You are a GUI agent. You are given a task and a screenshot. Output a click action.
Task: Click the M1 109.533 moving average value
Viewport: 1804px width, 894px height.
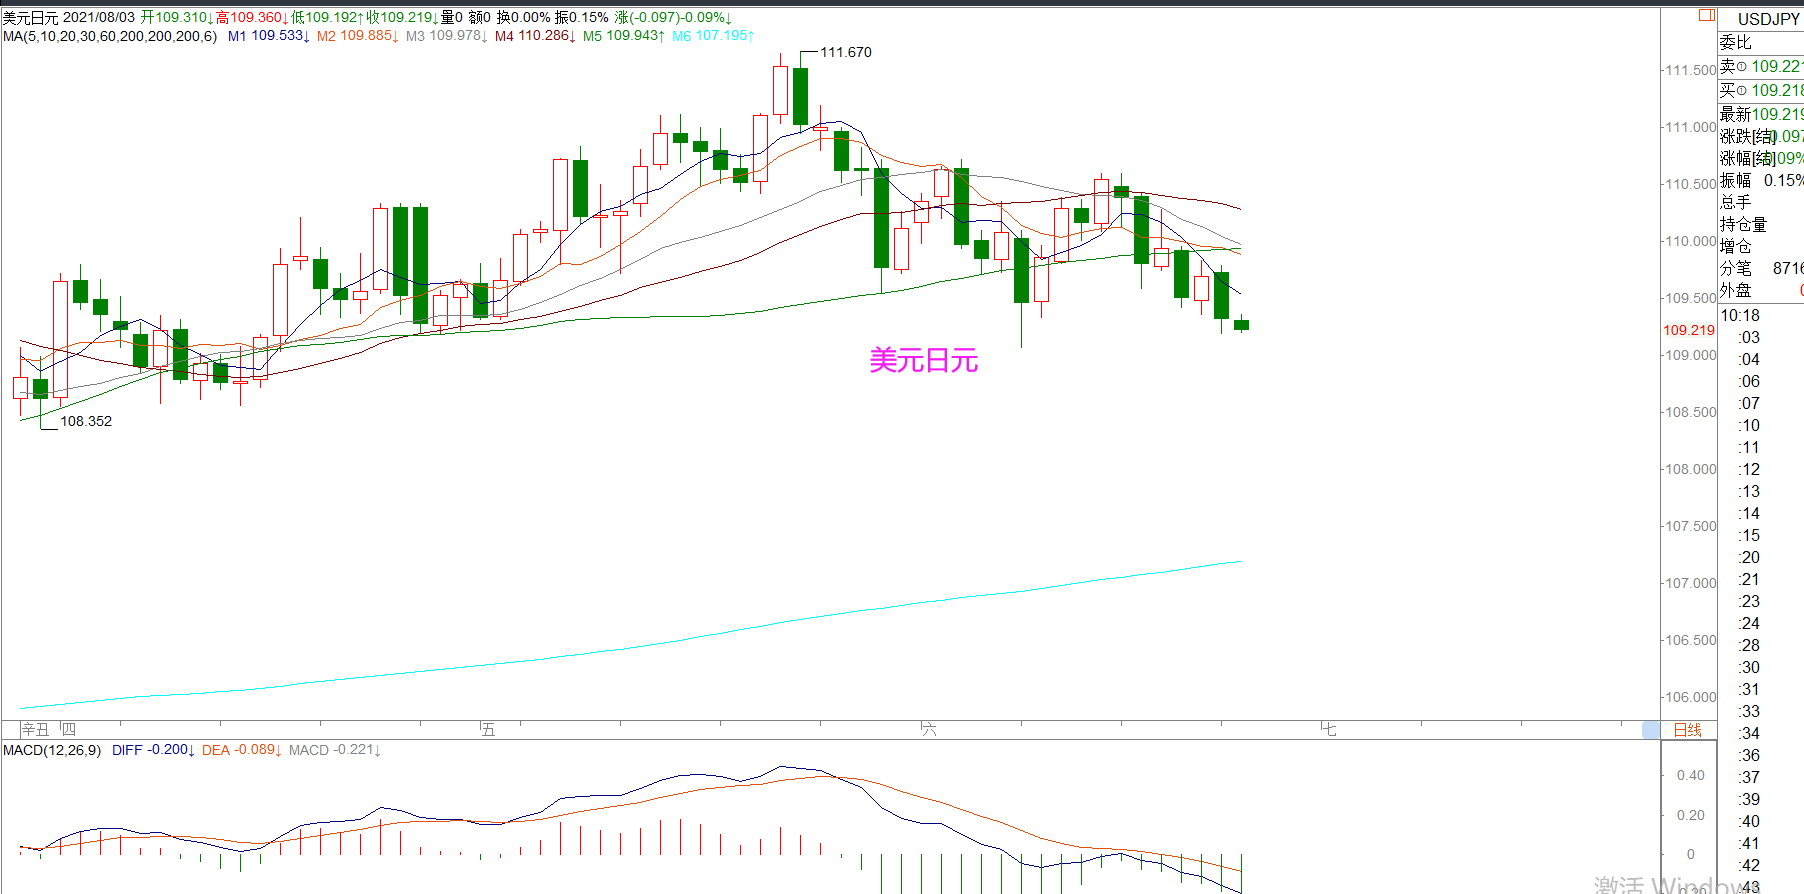point(268,36)
